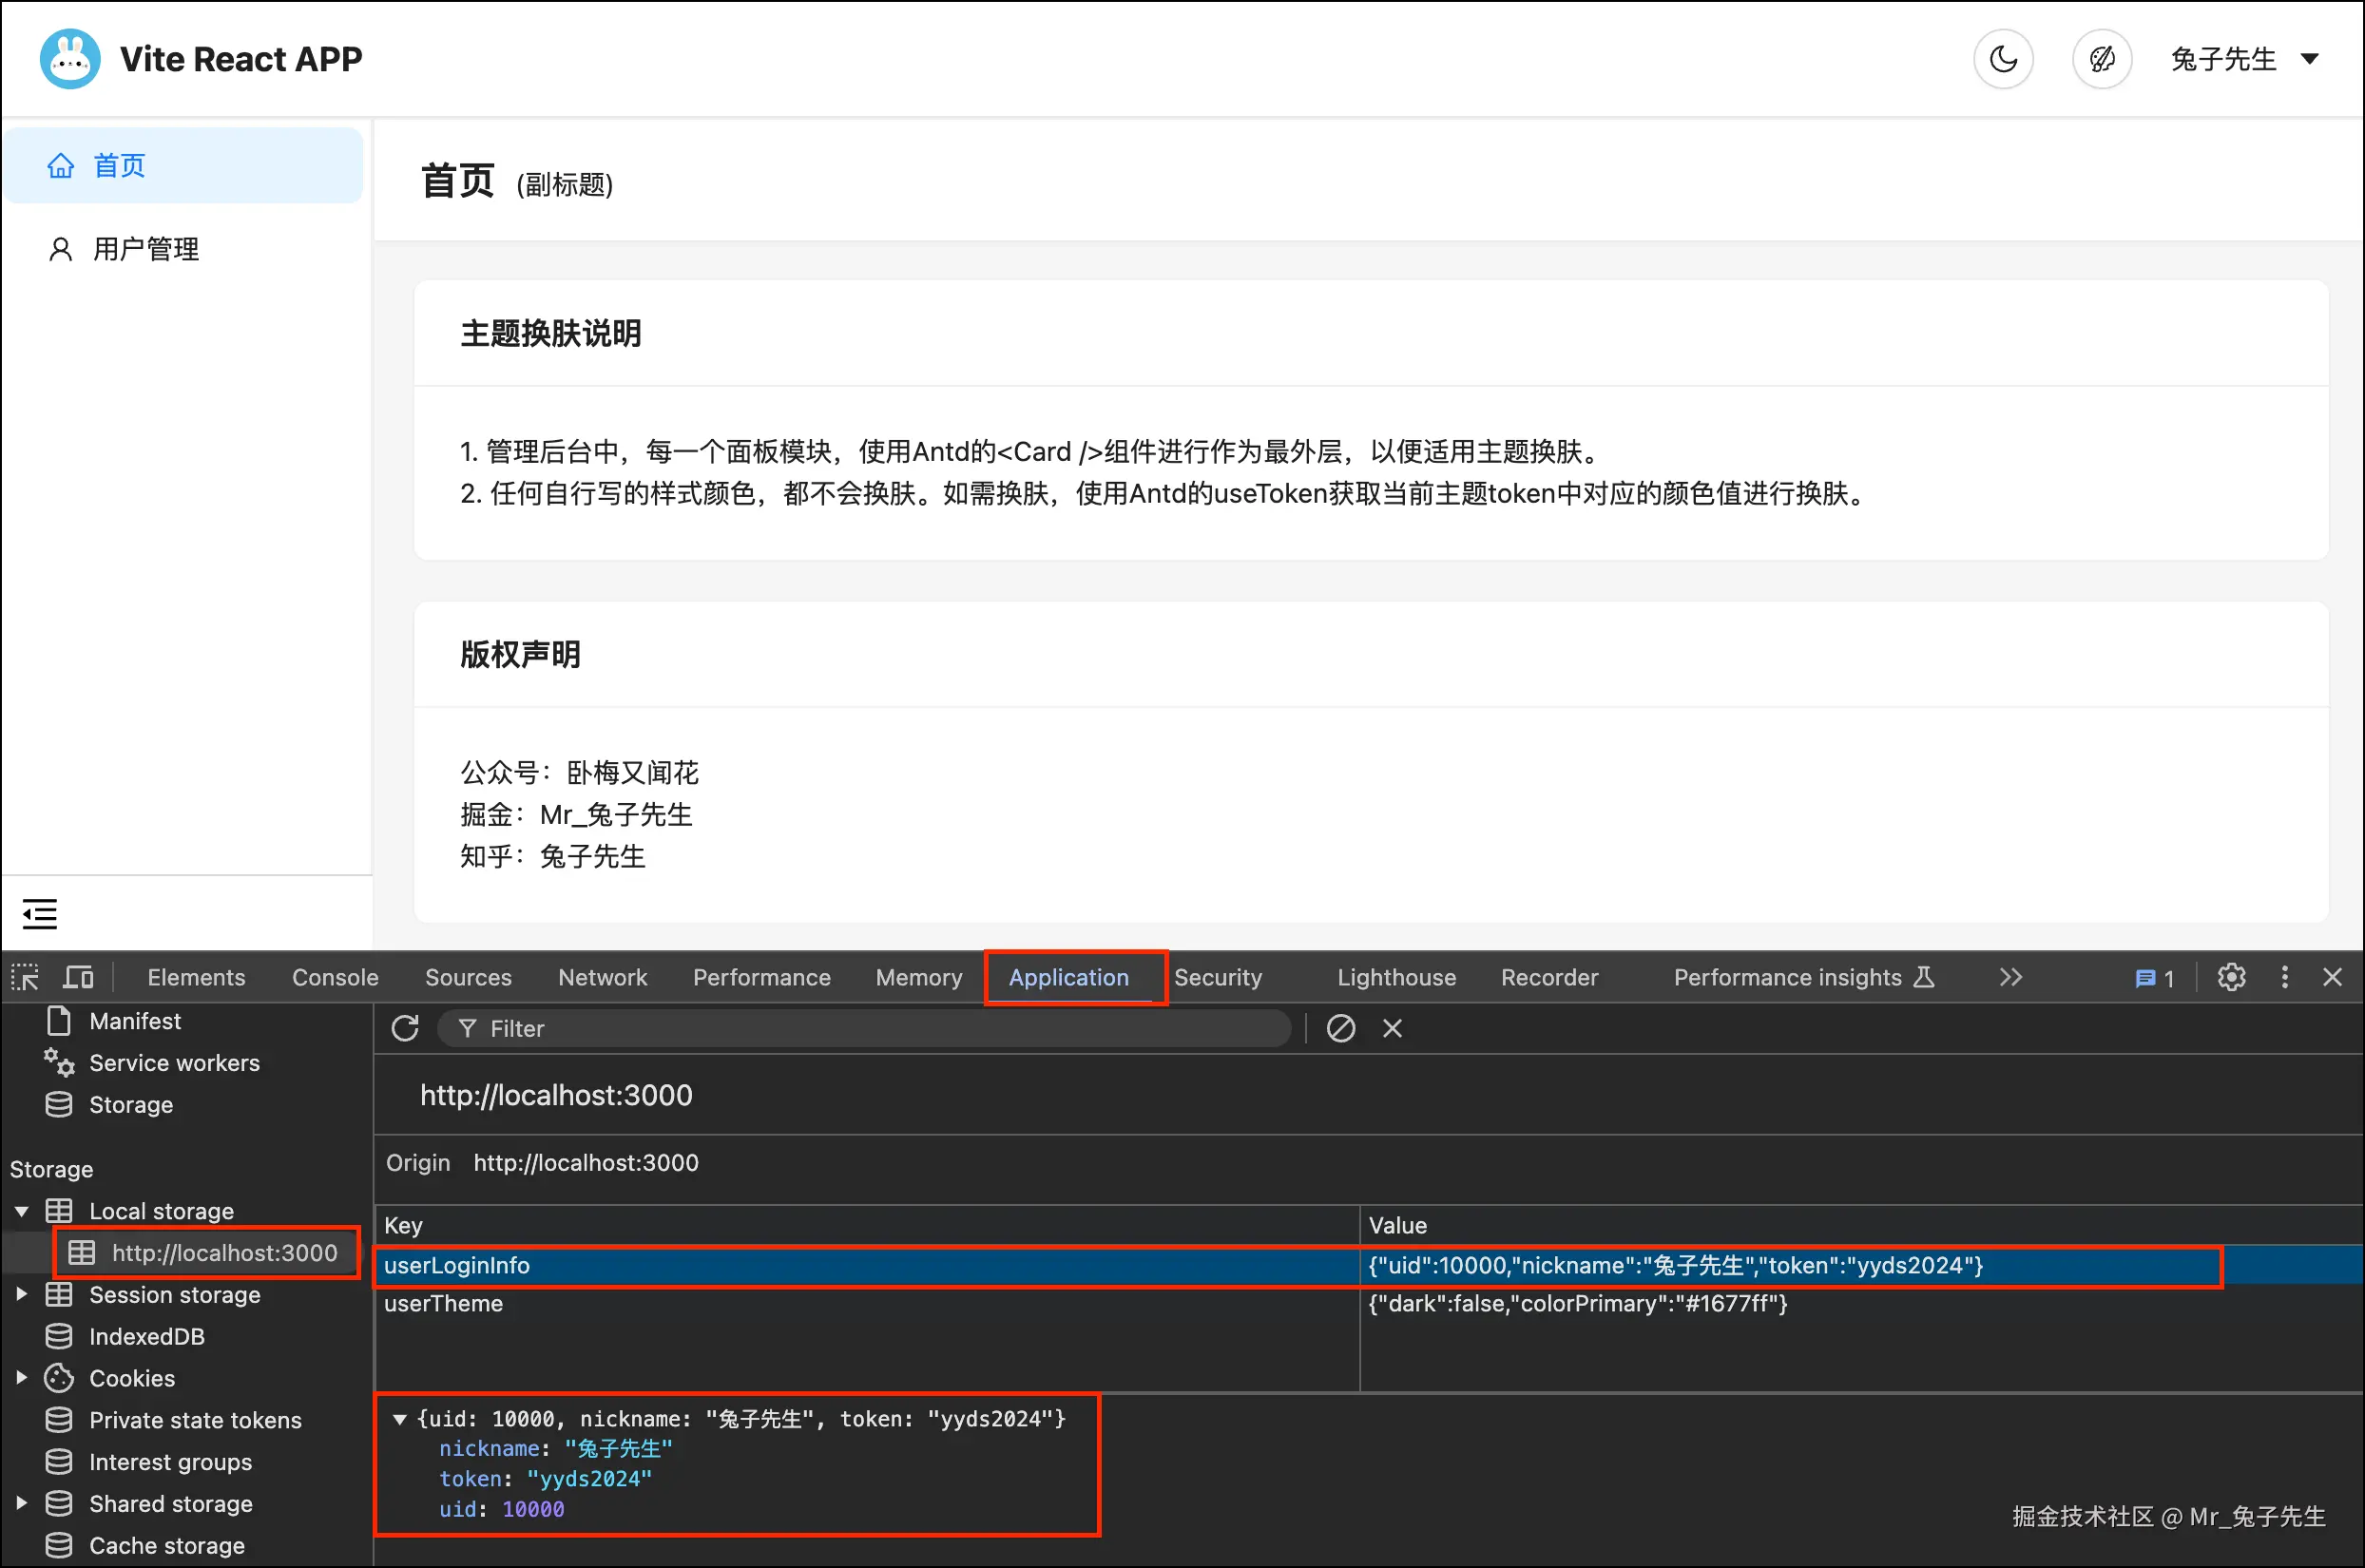Switch to the Memory tab
This screenshot has width=2365, height=1568.
(917, 977)
